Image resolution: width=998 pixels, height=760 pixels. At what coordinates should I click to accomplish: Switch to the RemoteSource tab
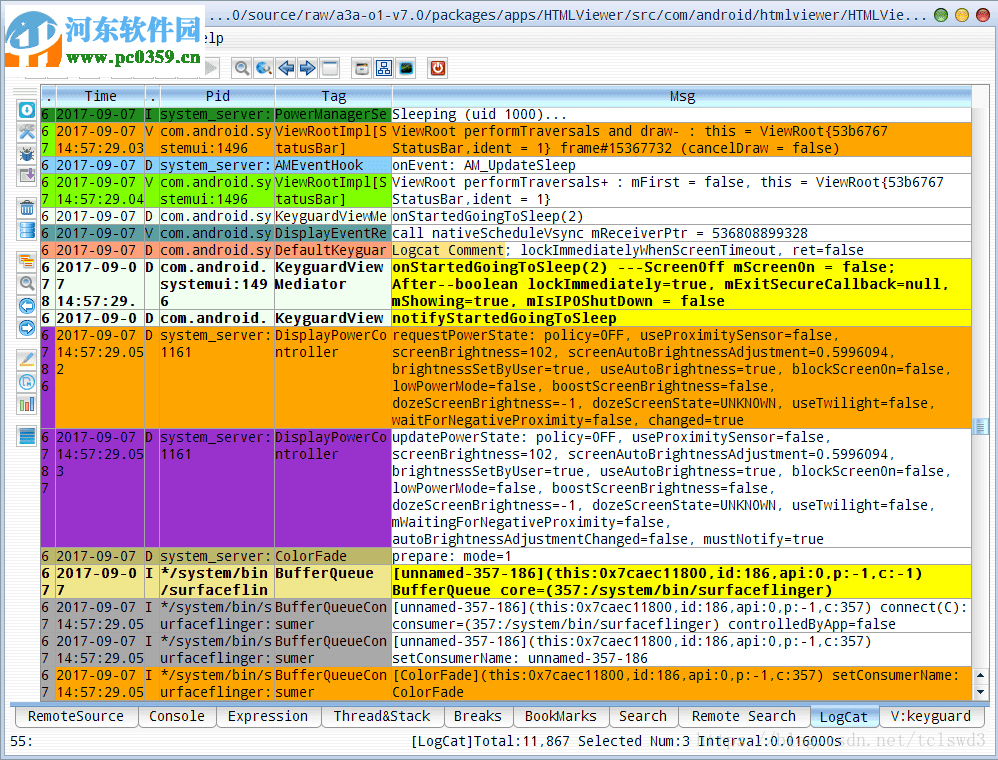76,716
